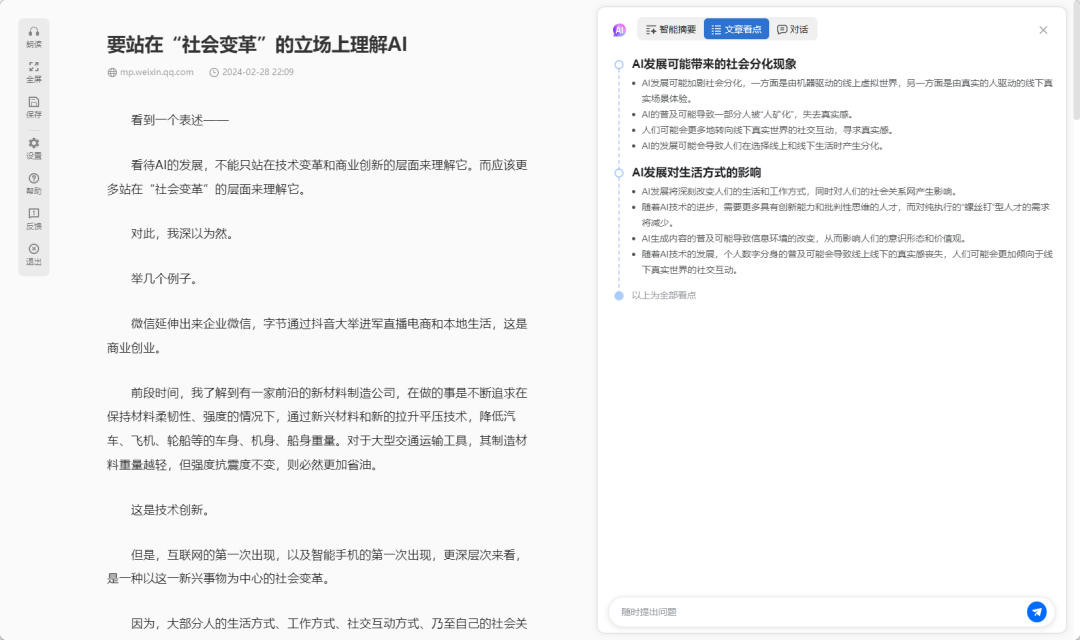This screenshot has width=1080, height=640.
Task: Save the article using 保存 icon
Action: [x=34, y=106]
